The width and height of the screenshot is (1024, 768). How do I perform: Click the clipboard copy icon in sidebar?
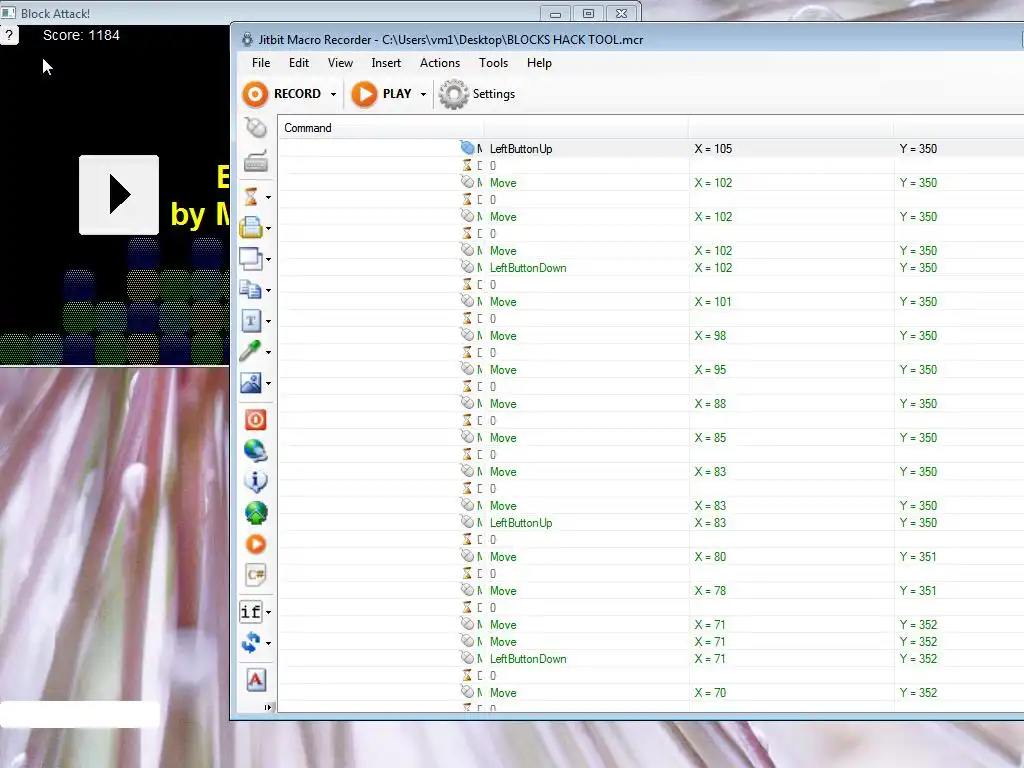(x=251, y=289)
